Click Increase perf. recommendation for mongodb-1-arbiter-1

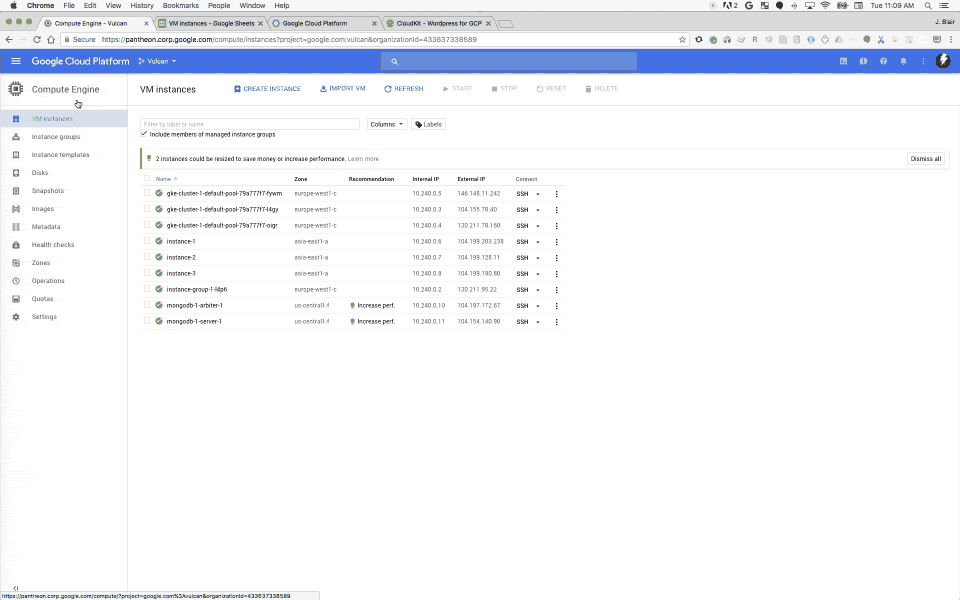pos(372,306)
